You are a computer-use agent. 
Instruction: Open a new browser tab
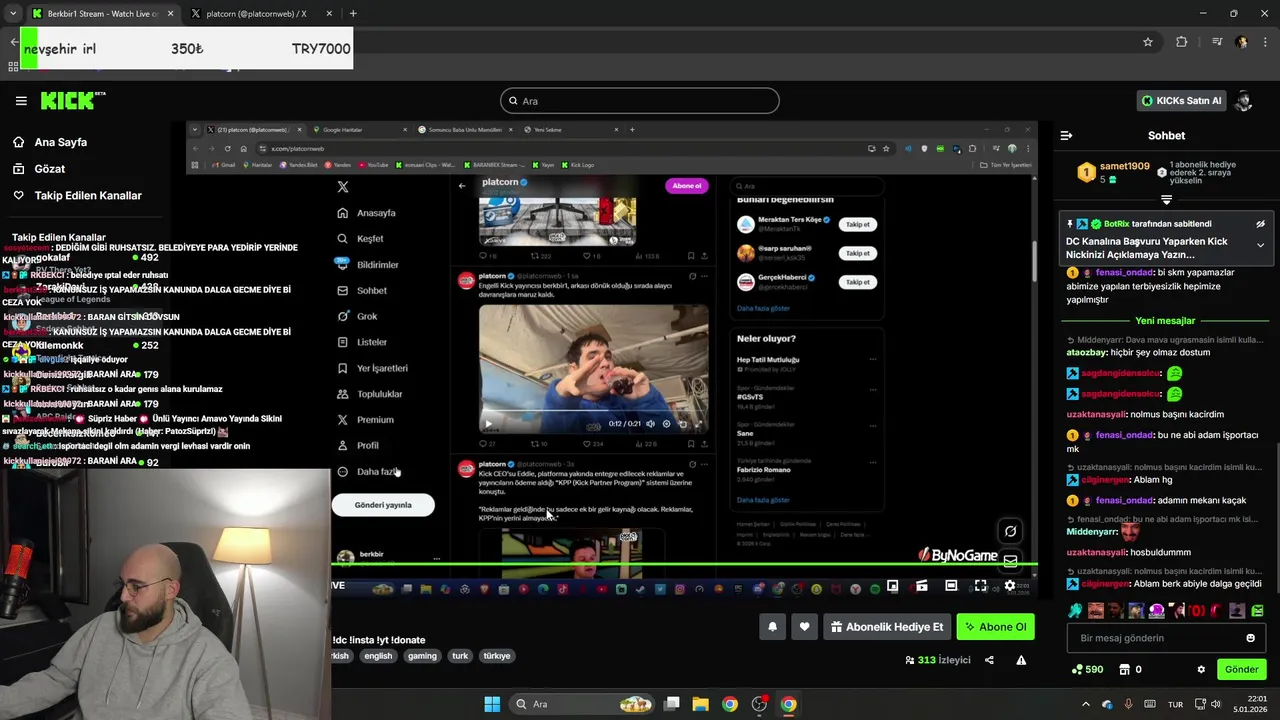353,14
